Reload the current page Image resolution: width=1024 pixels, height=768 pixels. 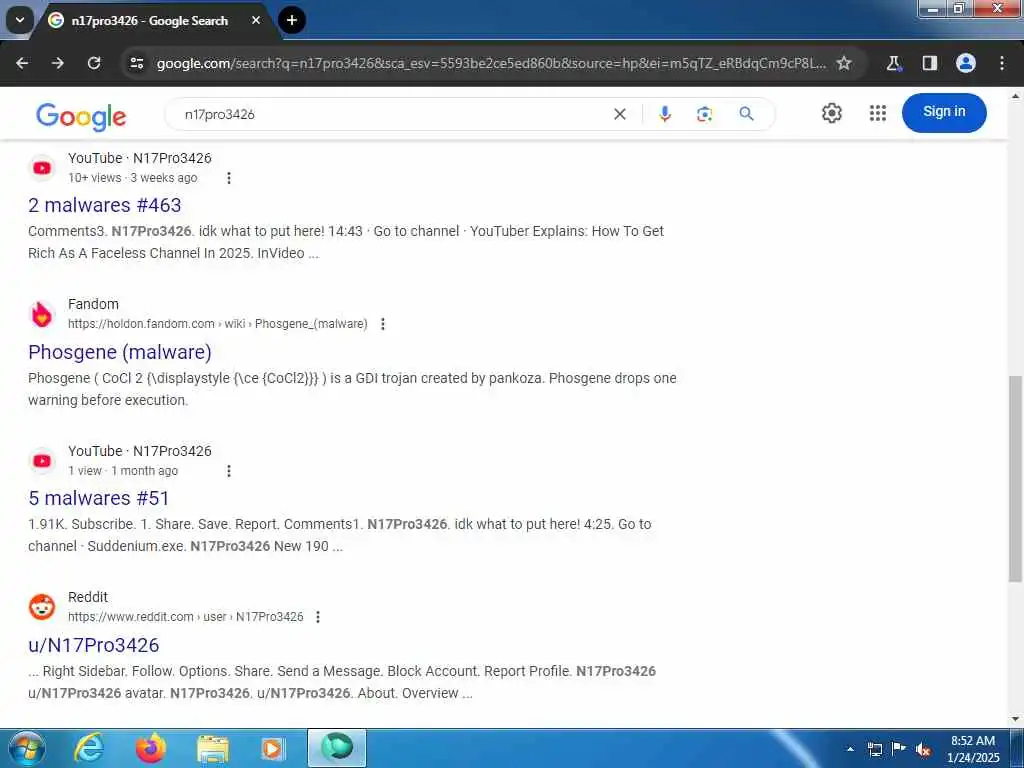(x=94, y=63)
